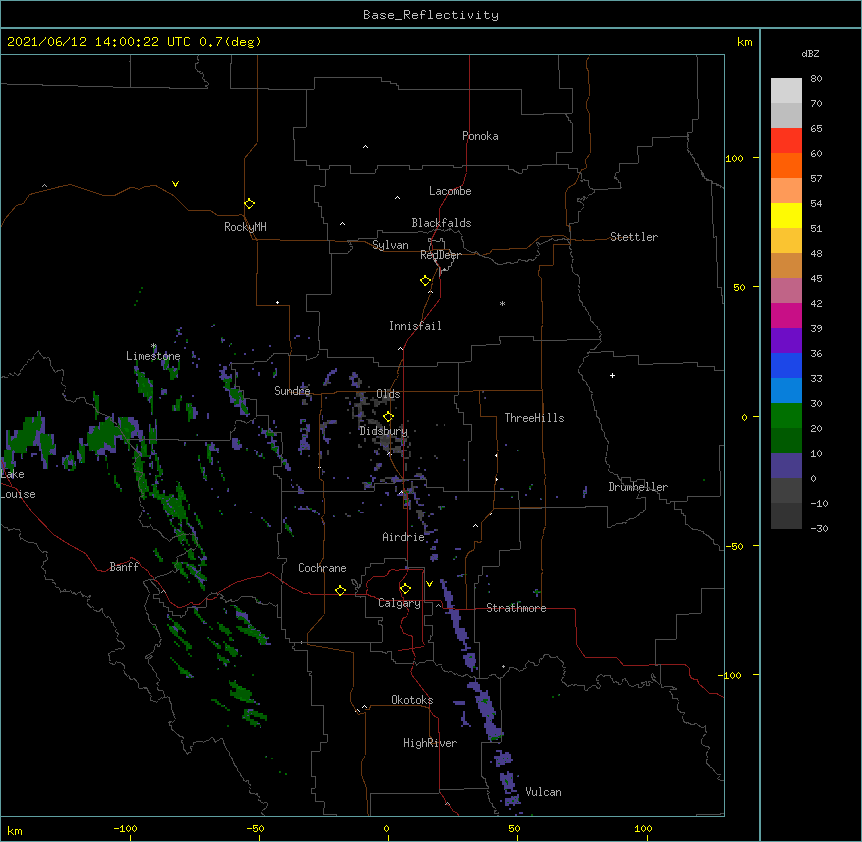Click the Sundre town label
The image size is (862, 842).
click(292, 391)
